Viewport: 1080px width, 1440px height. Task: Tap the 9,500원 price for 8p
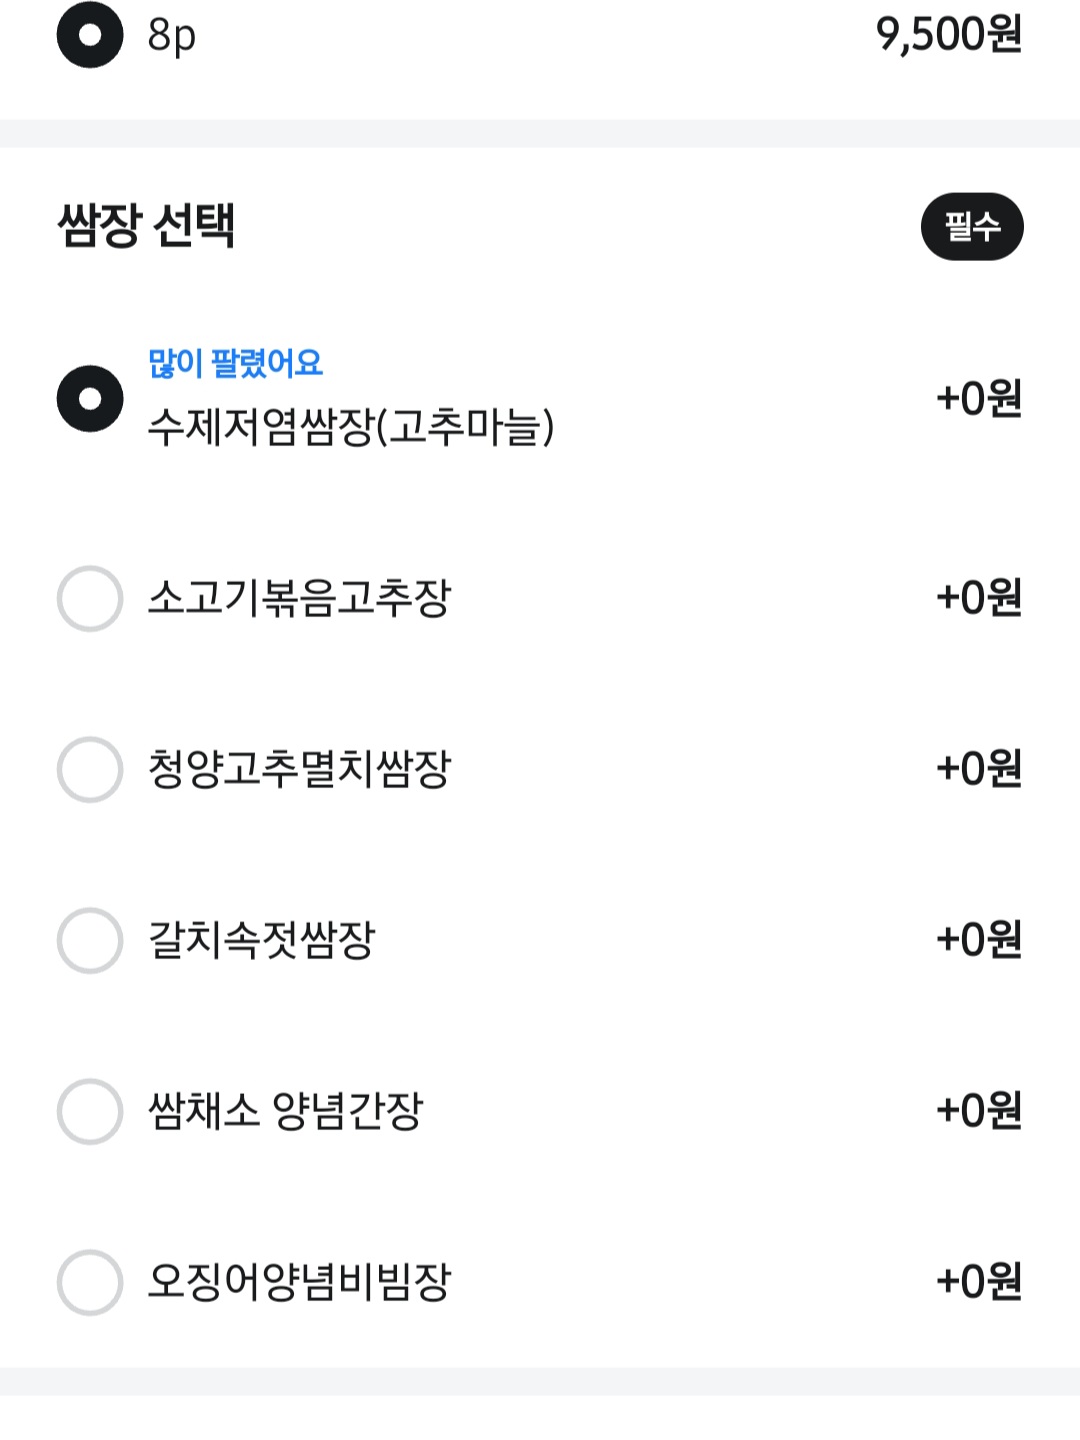[x=949, y=35]
